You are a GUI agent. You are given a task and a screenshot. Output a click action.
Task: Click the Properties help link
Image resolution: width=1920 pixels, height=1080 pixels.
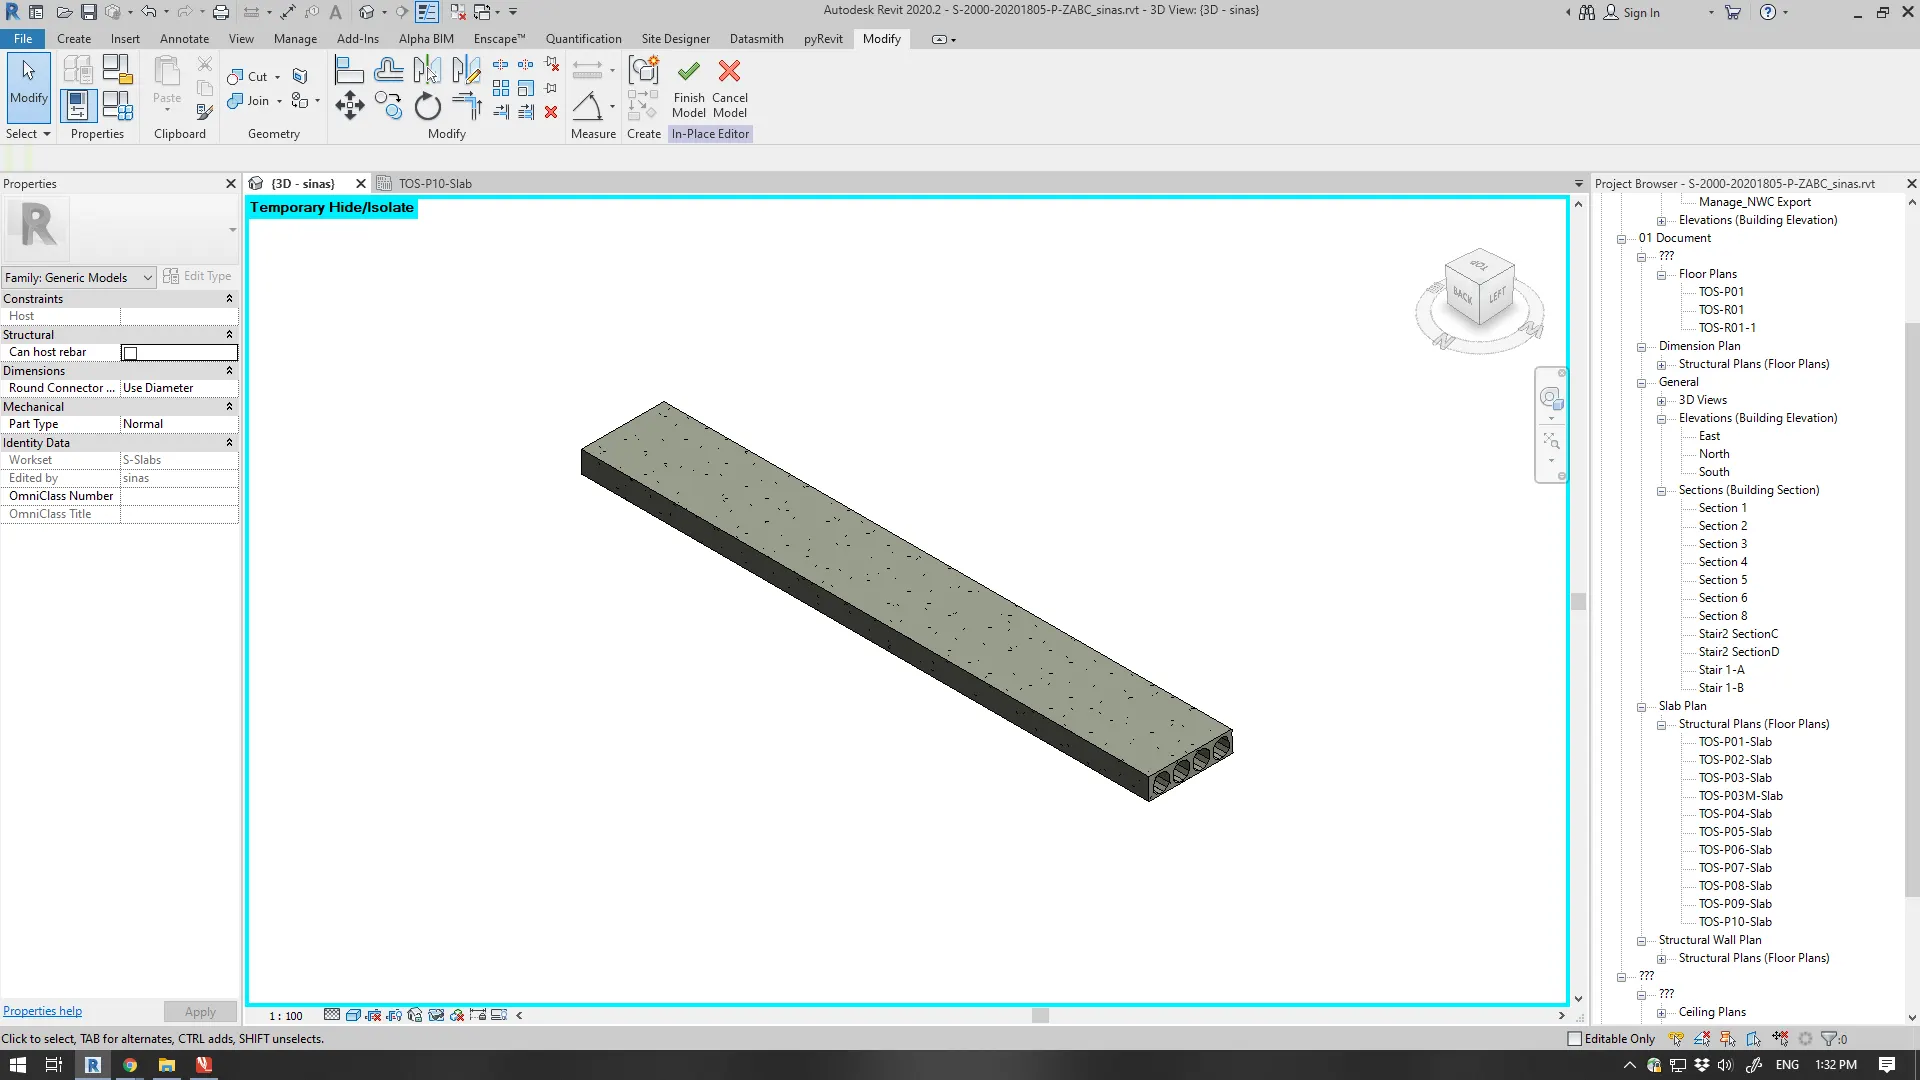coord(42,1011)
